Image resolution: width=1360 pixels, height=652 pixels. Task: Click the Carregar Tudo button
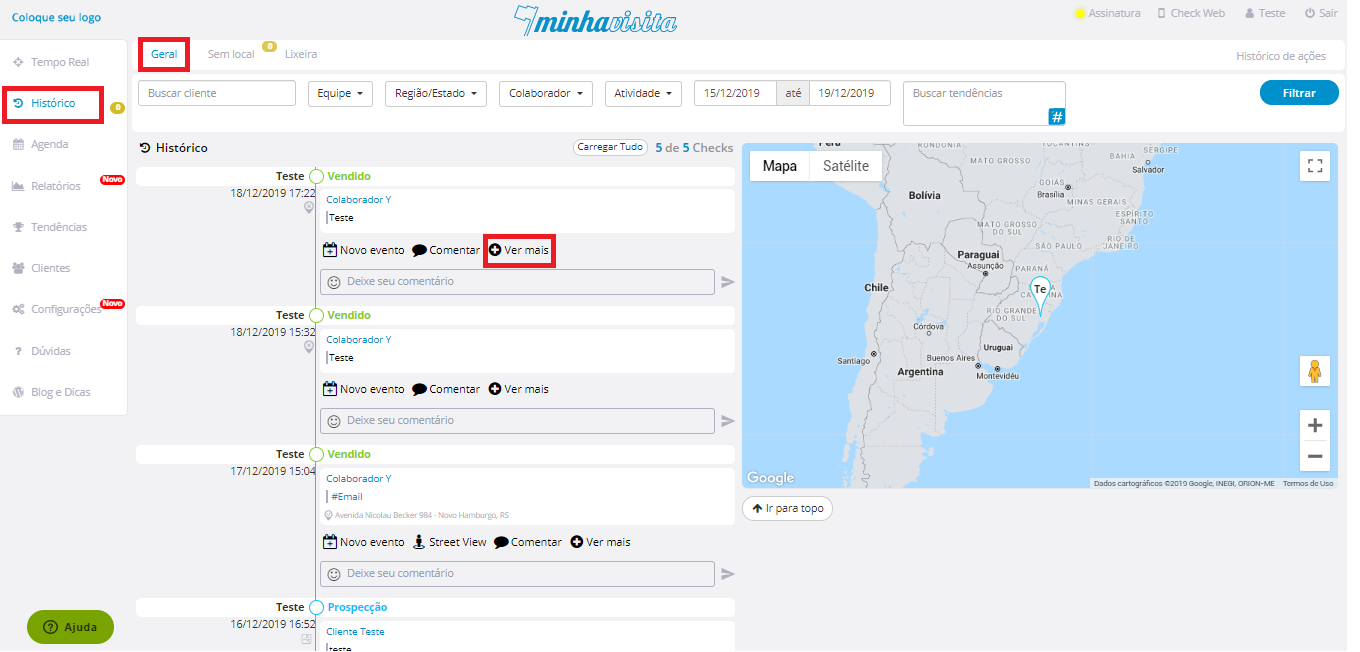pyautogui.click(x=609, y=147)
